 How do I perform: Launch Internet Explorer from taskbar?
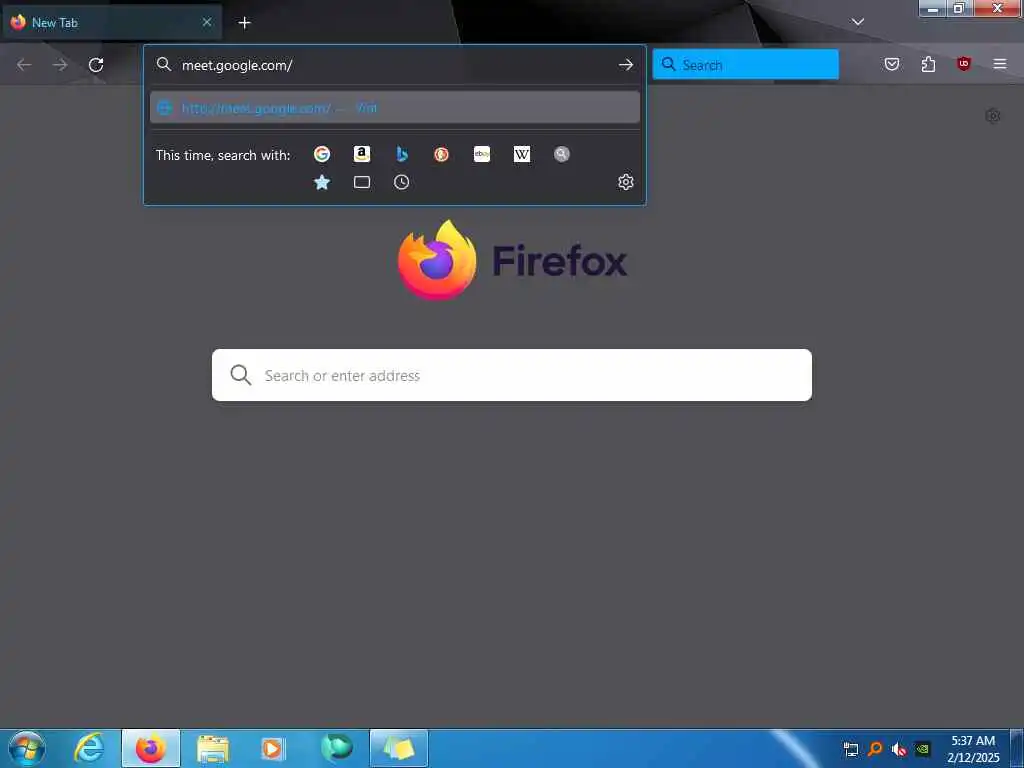89,748
